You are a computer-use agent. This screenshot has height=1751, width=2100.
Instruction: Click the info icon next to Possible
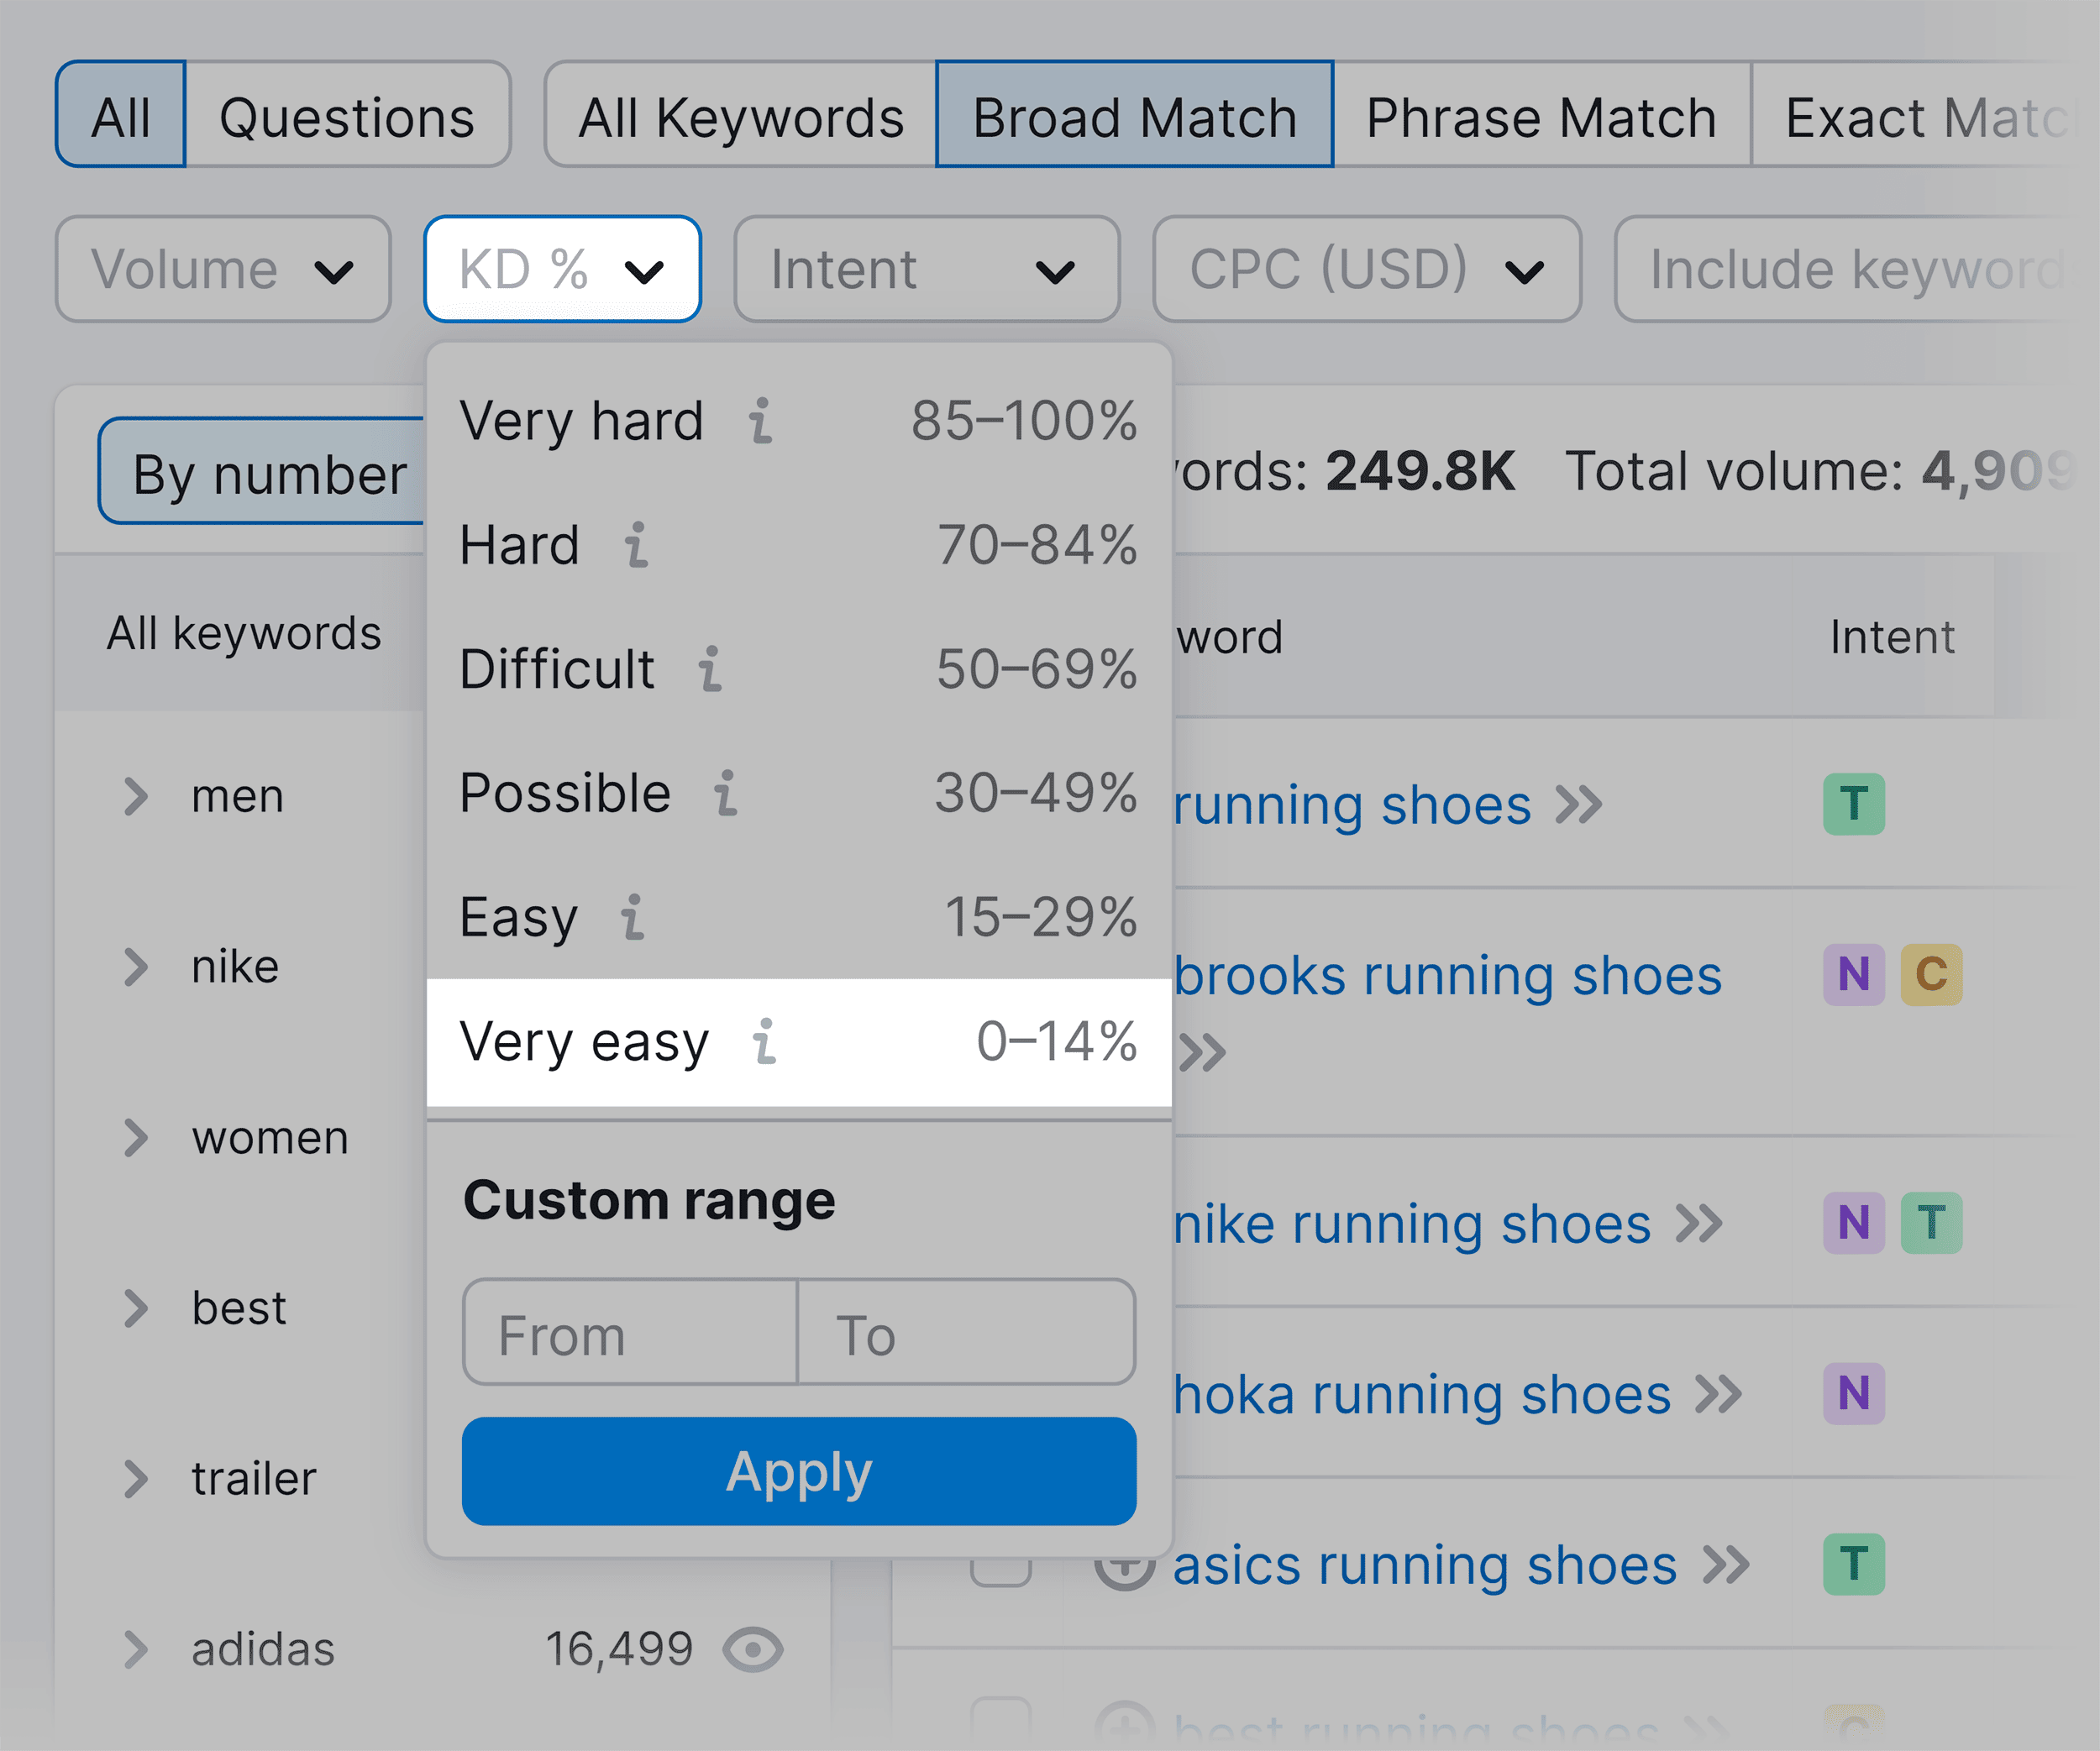727,794
